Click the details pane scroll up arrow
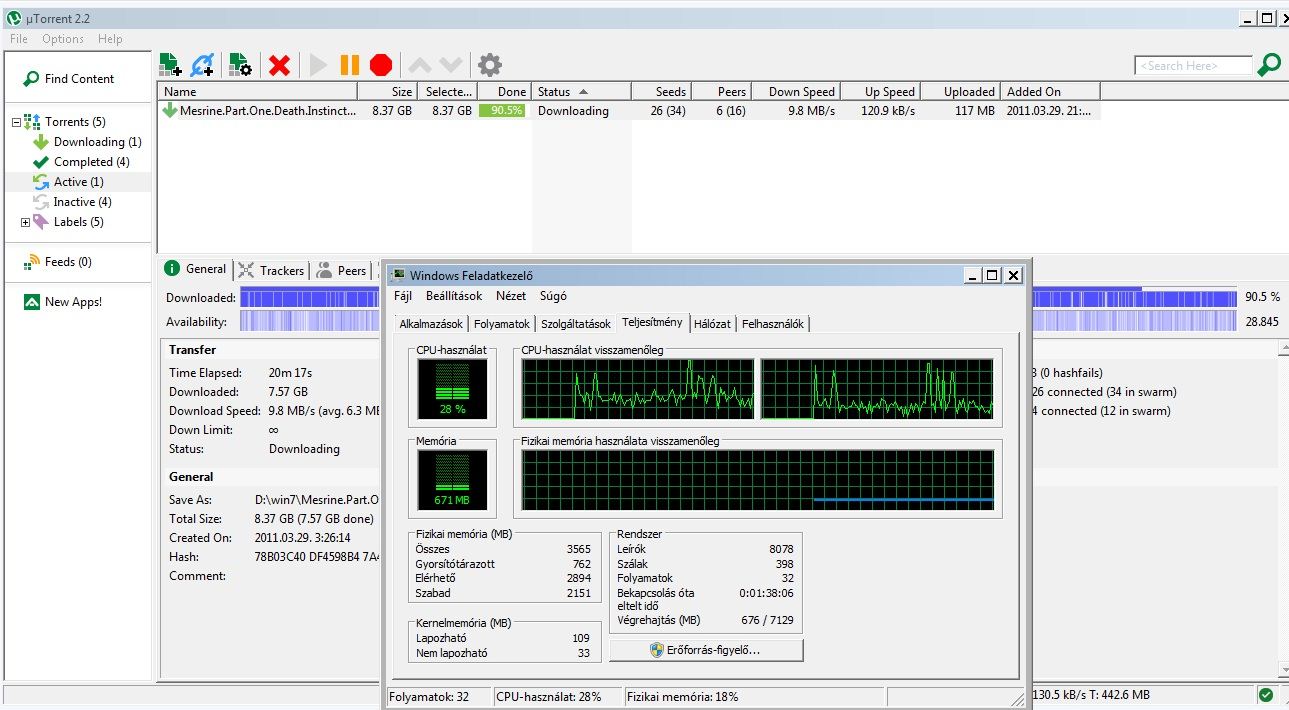 (x=1283, y=349)
